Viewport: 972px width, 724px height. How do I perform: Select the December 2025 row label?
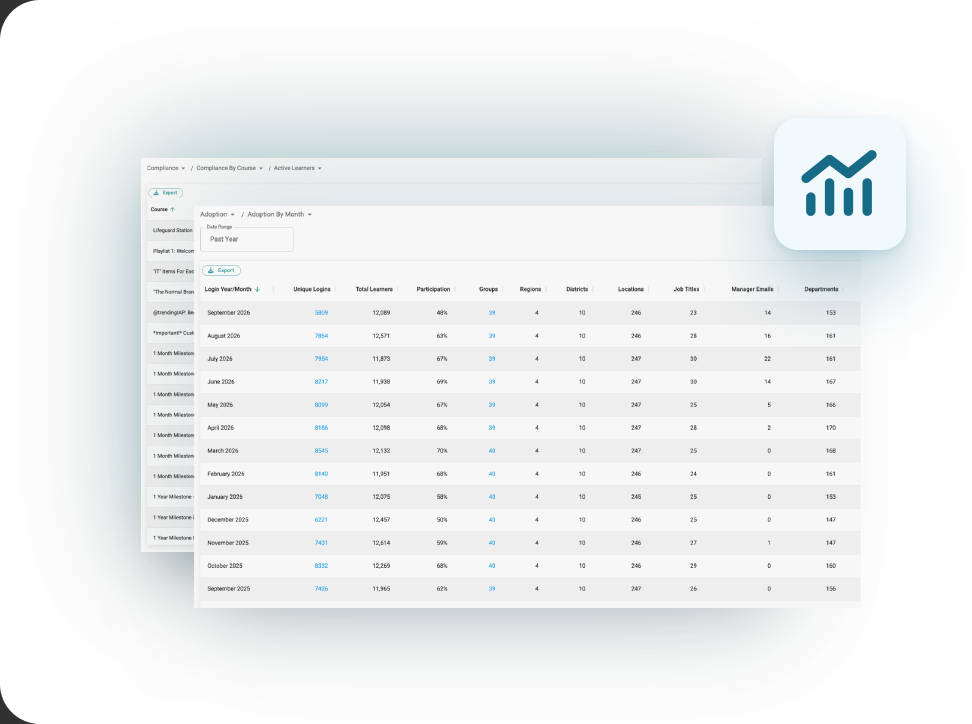(228, 519)
